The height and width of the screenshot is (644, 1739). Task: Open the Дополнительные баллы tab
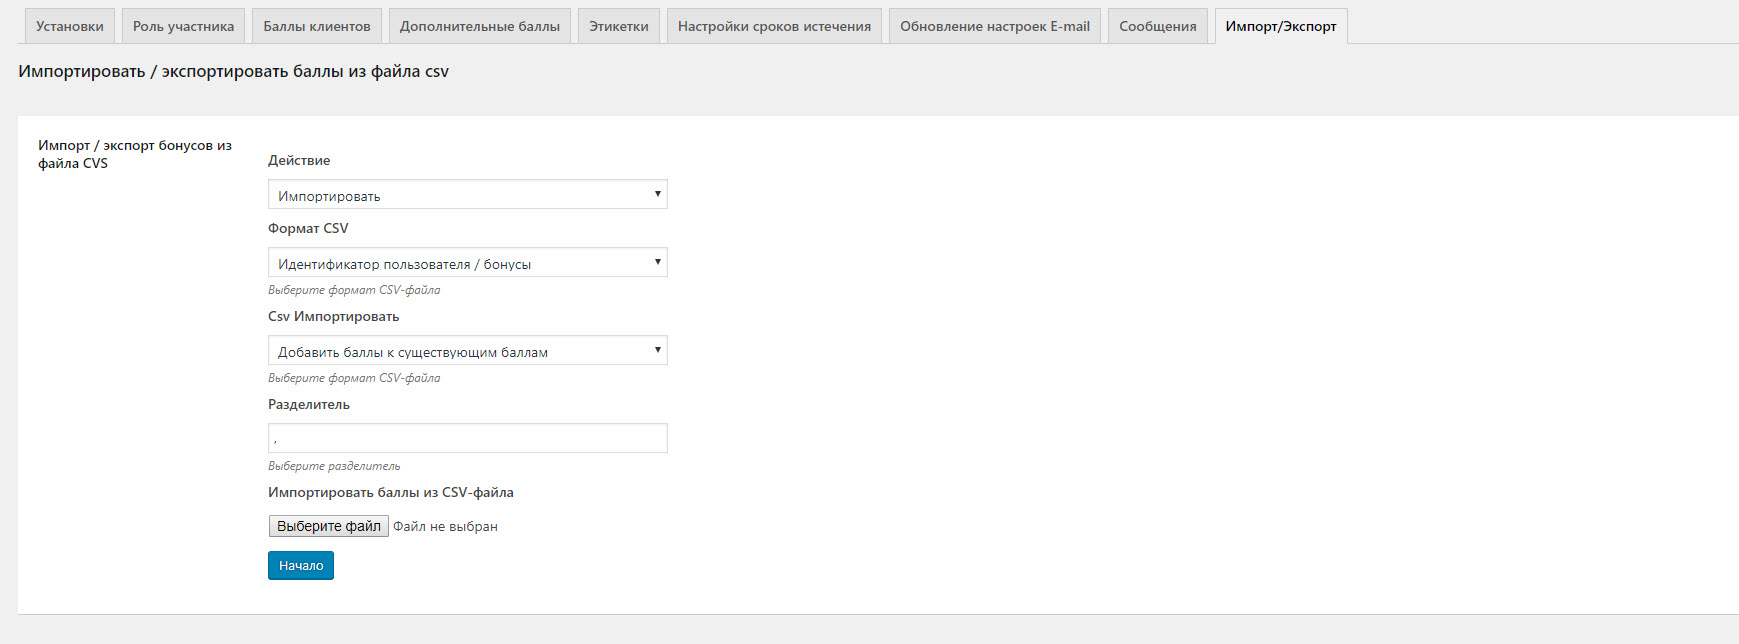coord(479,26)
